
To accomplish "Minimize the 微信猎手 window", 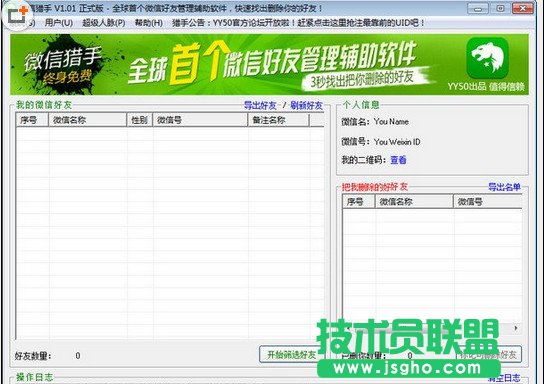I will pos(478,8).
